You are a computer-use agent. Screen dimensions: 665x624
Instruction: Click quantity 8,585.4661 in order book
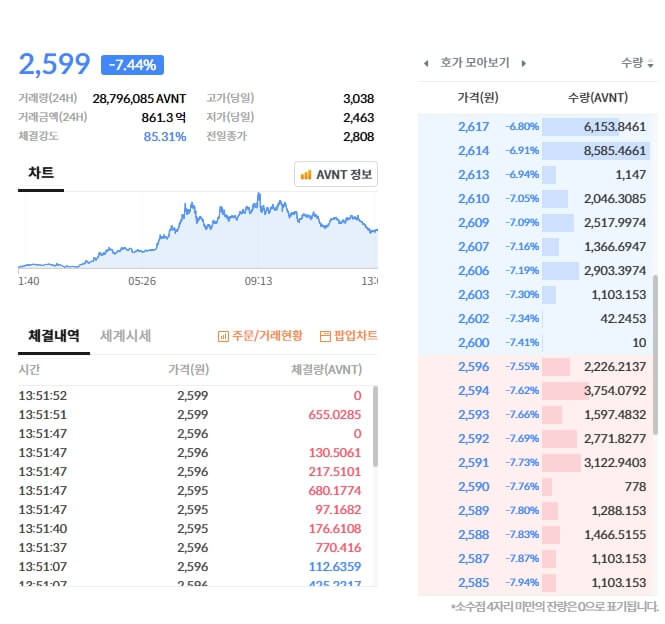(x=615, y=151)
